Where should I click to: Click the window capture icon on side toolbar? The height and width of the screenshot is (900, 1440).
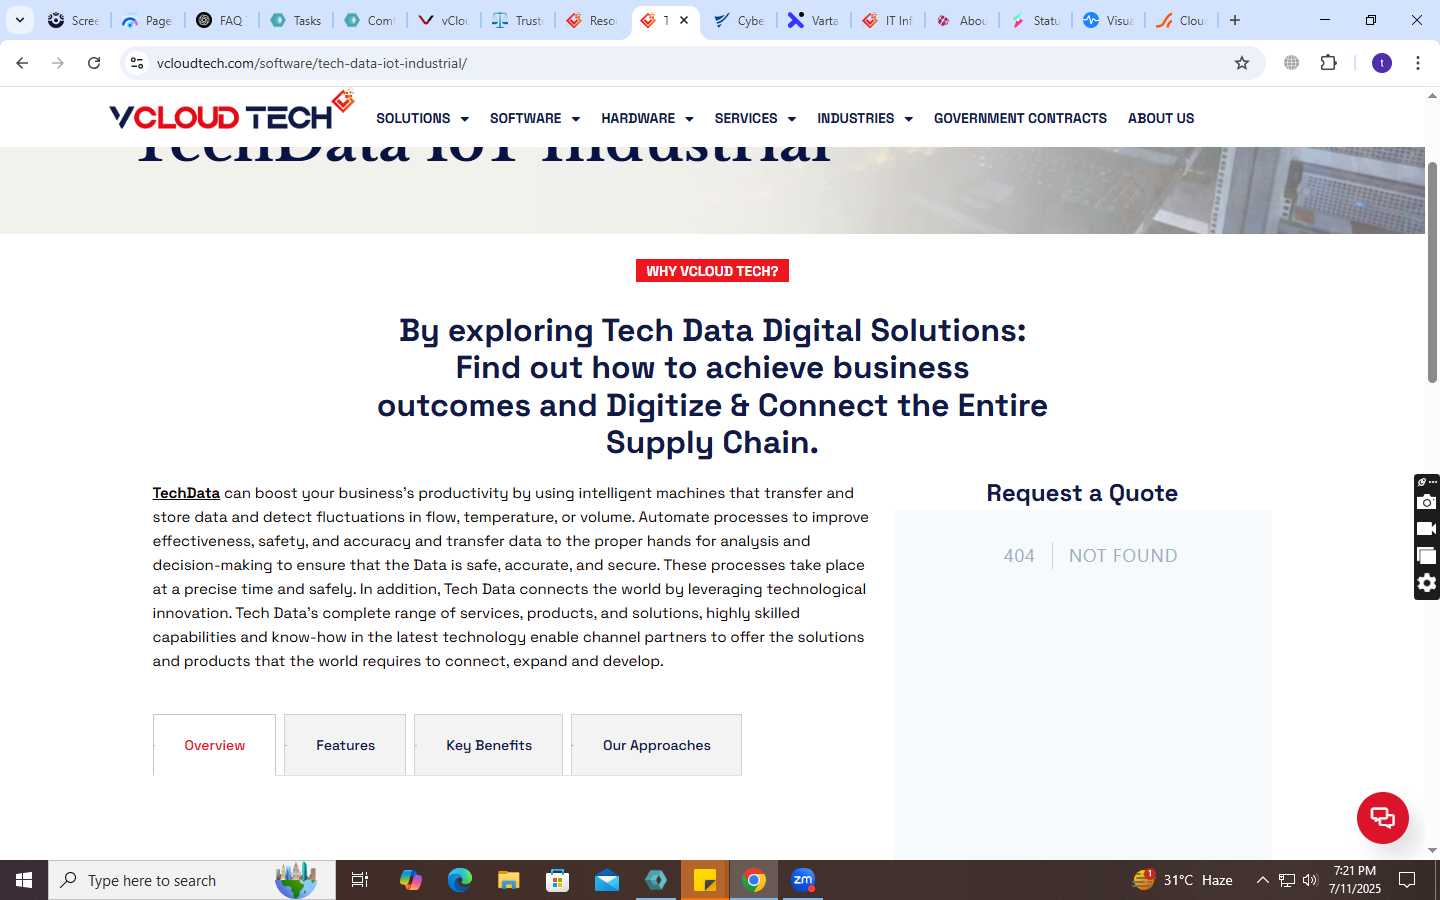[1427, 556]
